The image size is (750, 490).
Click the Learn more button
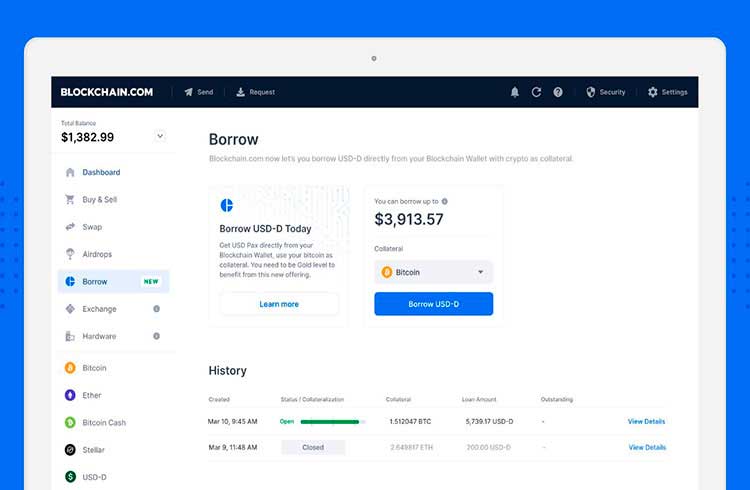point(279,304)
